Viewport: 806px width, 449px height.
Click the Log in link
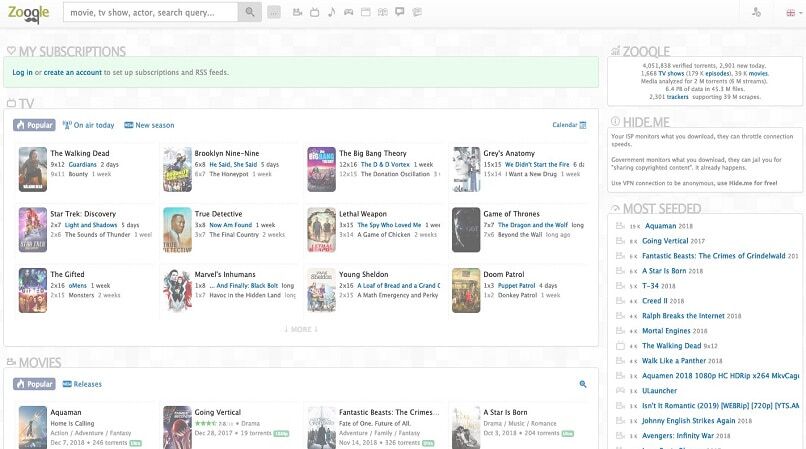22,73
